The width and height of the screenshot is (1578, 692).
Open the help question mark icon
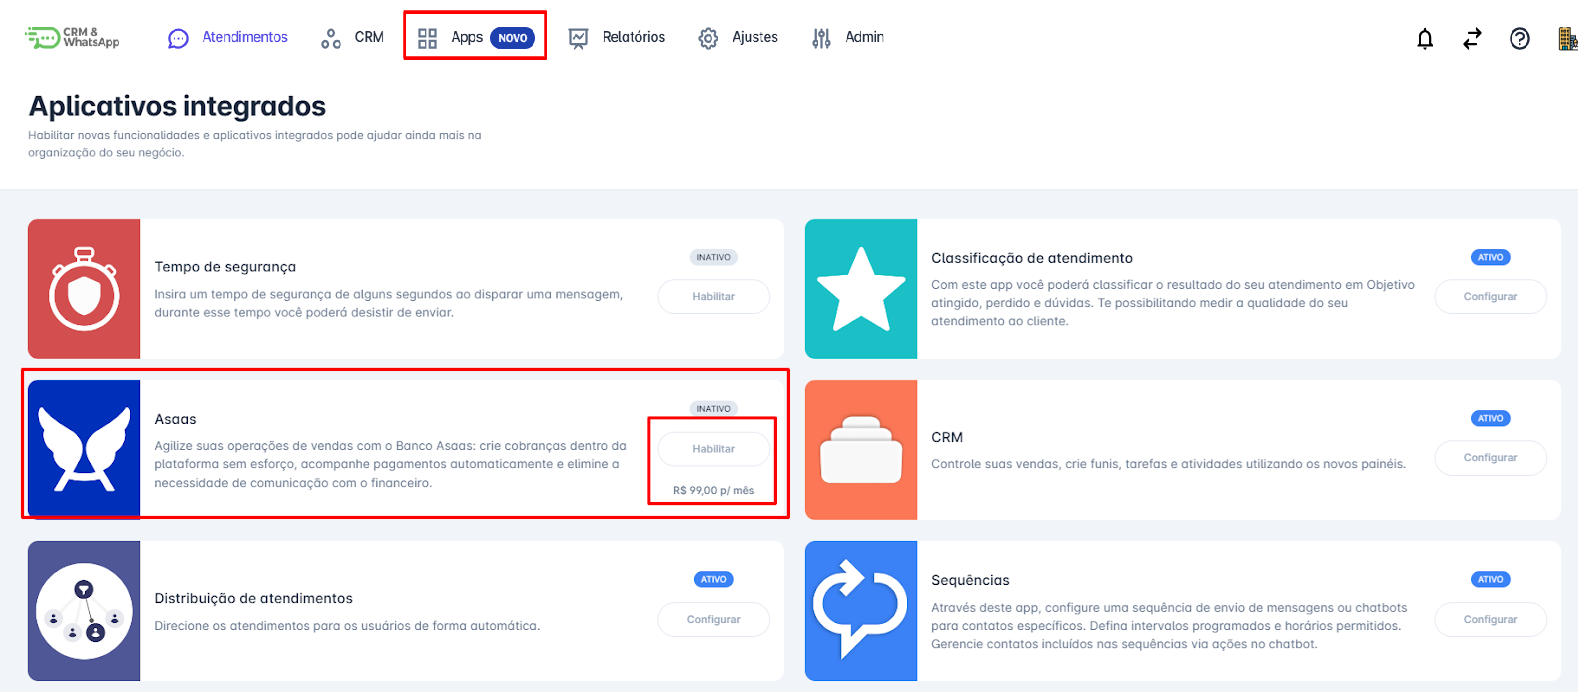click(x=1519, y=39)
